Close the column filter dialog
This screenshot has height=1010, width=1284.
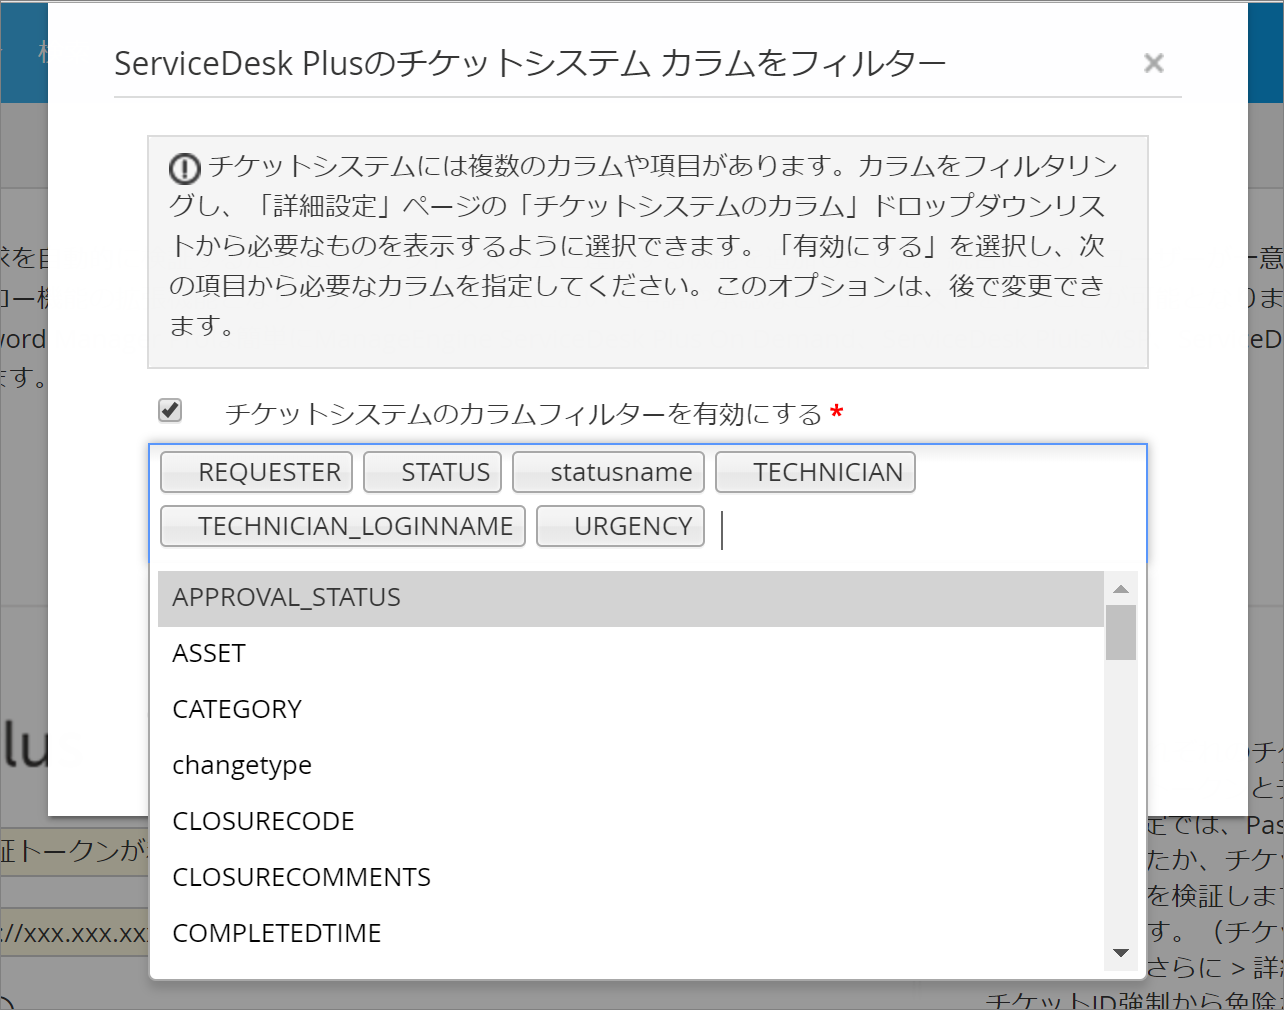[x=1153, y=64]
